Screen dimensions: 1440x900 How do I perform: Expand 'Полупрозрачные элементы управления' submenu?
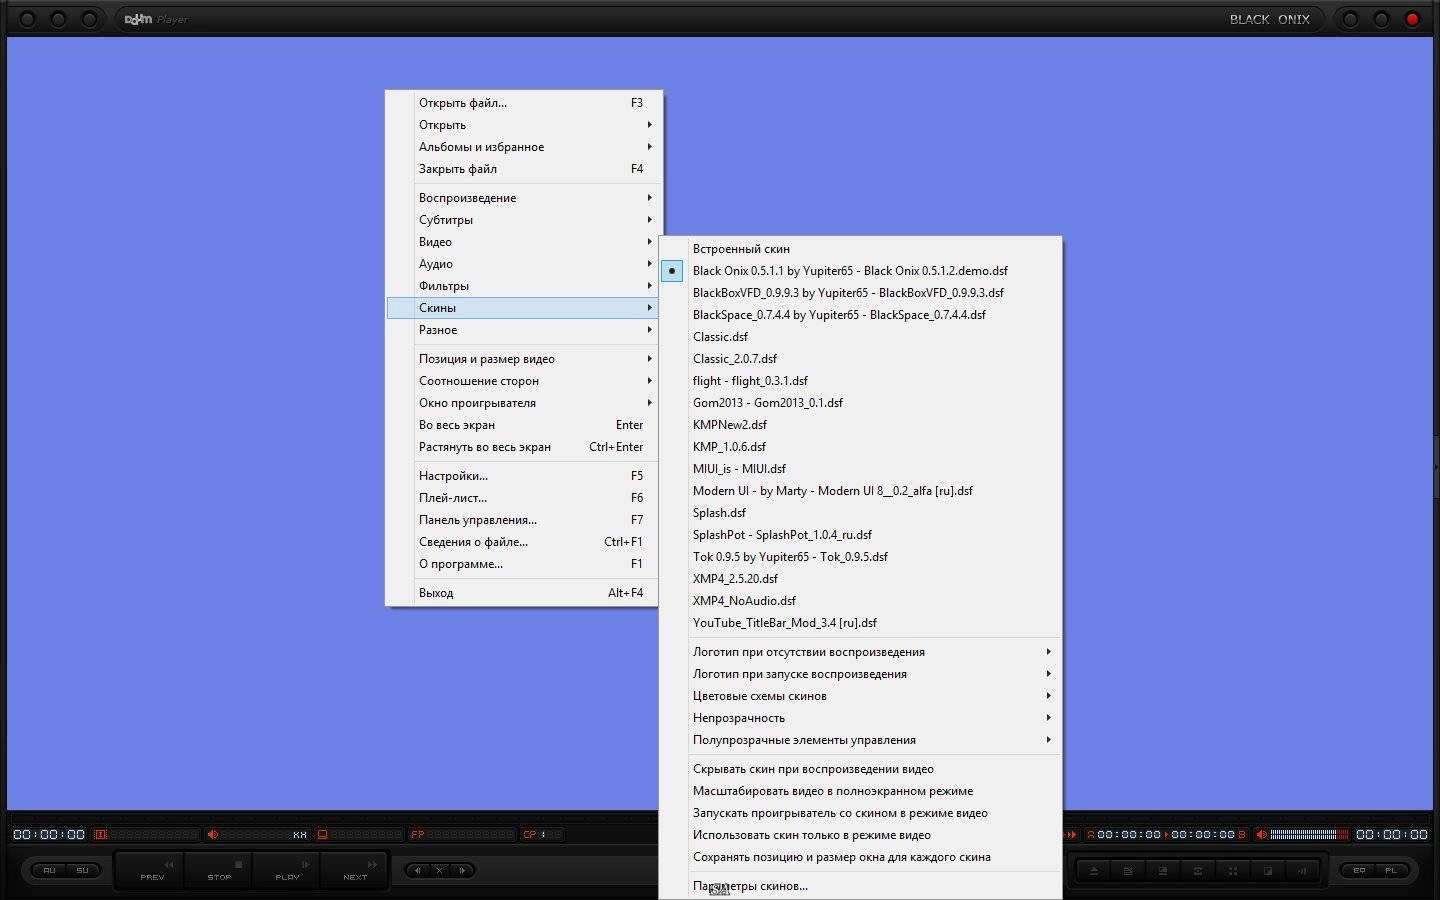(860, 740)
